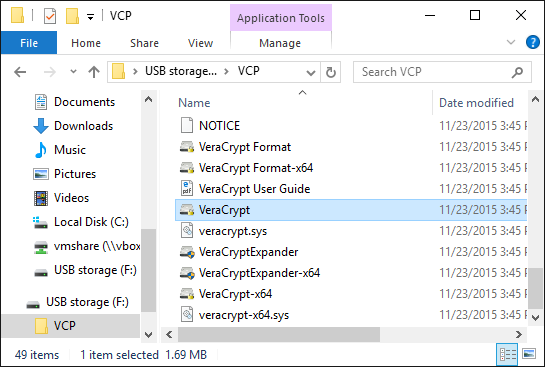Select the lower root-level USB storage (F:) entry
This screenshot has height=367, width=545.
[87, 302]
